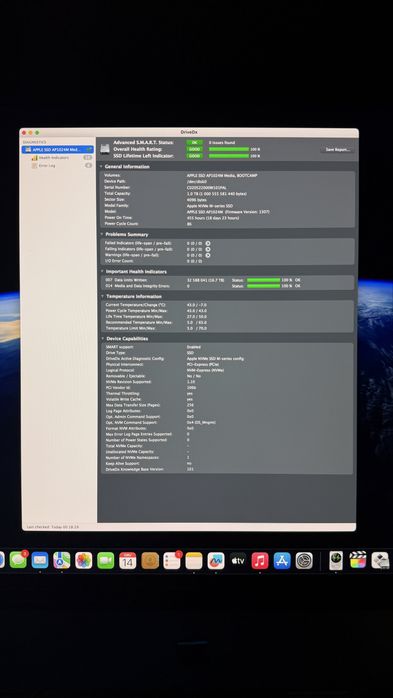Click the Life Time Temperature Min/Max row
The height and width of the screenshot is (698, 393).
point(227,316)
